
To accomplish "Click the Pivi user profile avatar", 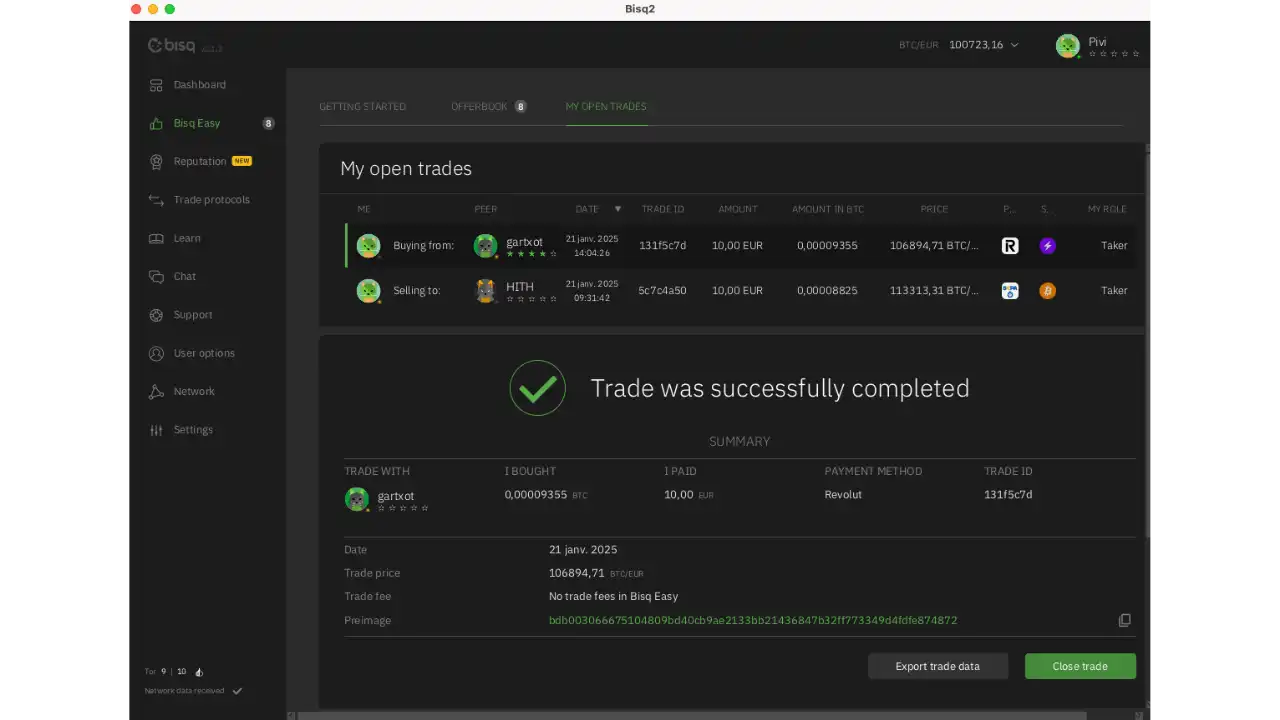I will (x=1067, y=46).
